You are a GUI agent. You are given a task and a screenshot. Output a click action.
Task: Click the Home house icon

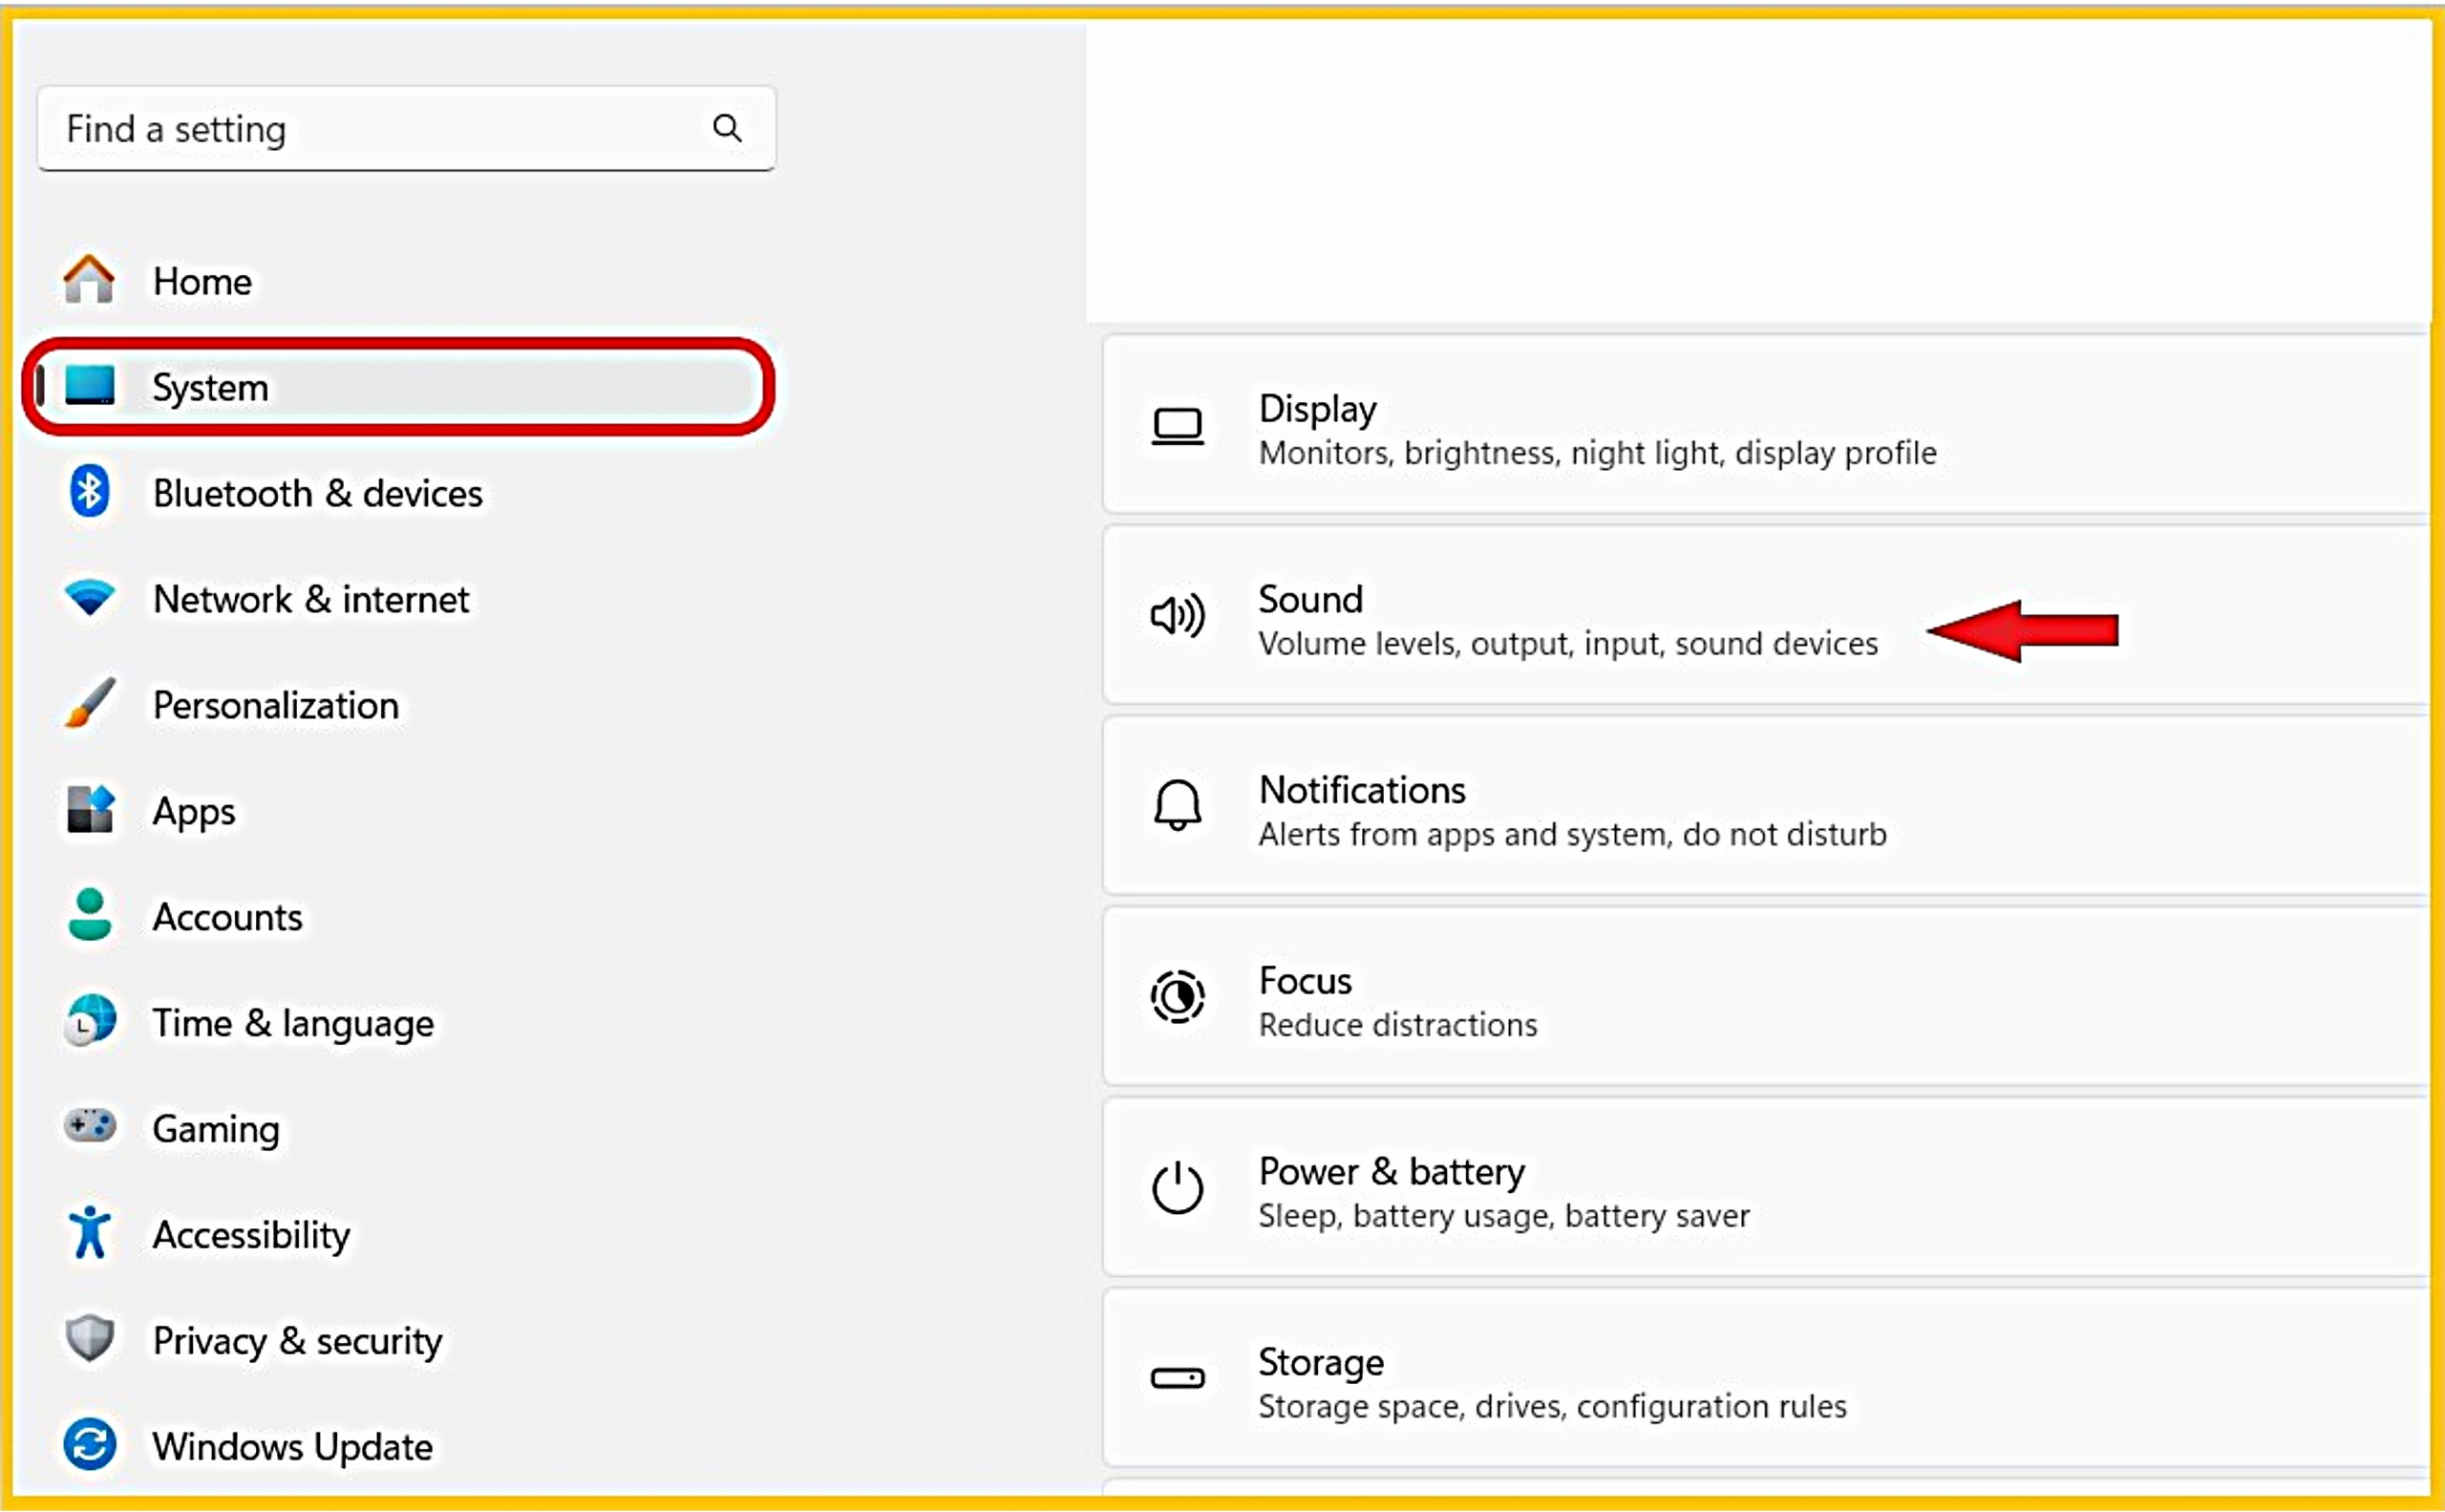click(x=89, y=280)
